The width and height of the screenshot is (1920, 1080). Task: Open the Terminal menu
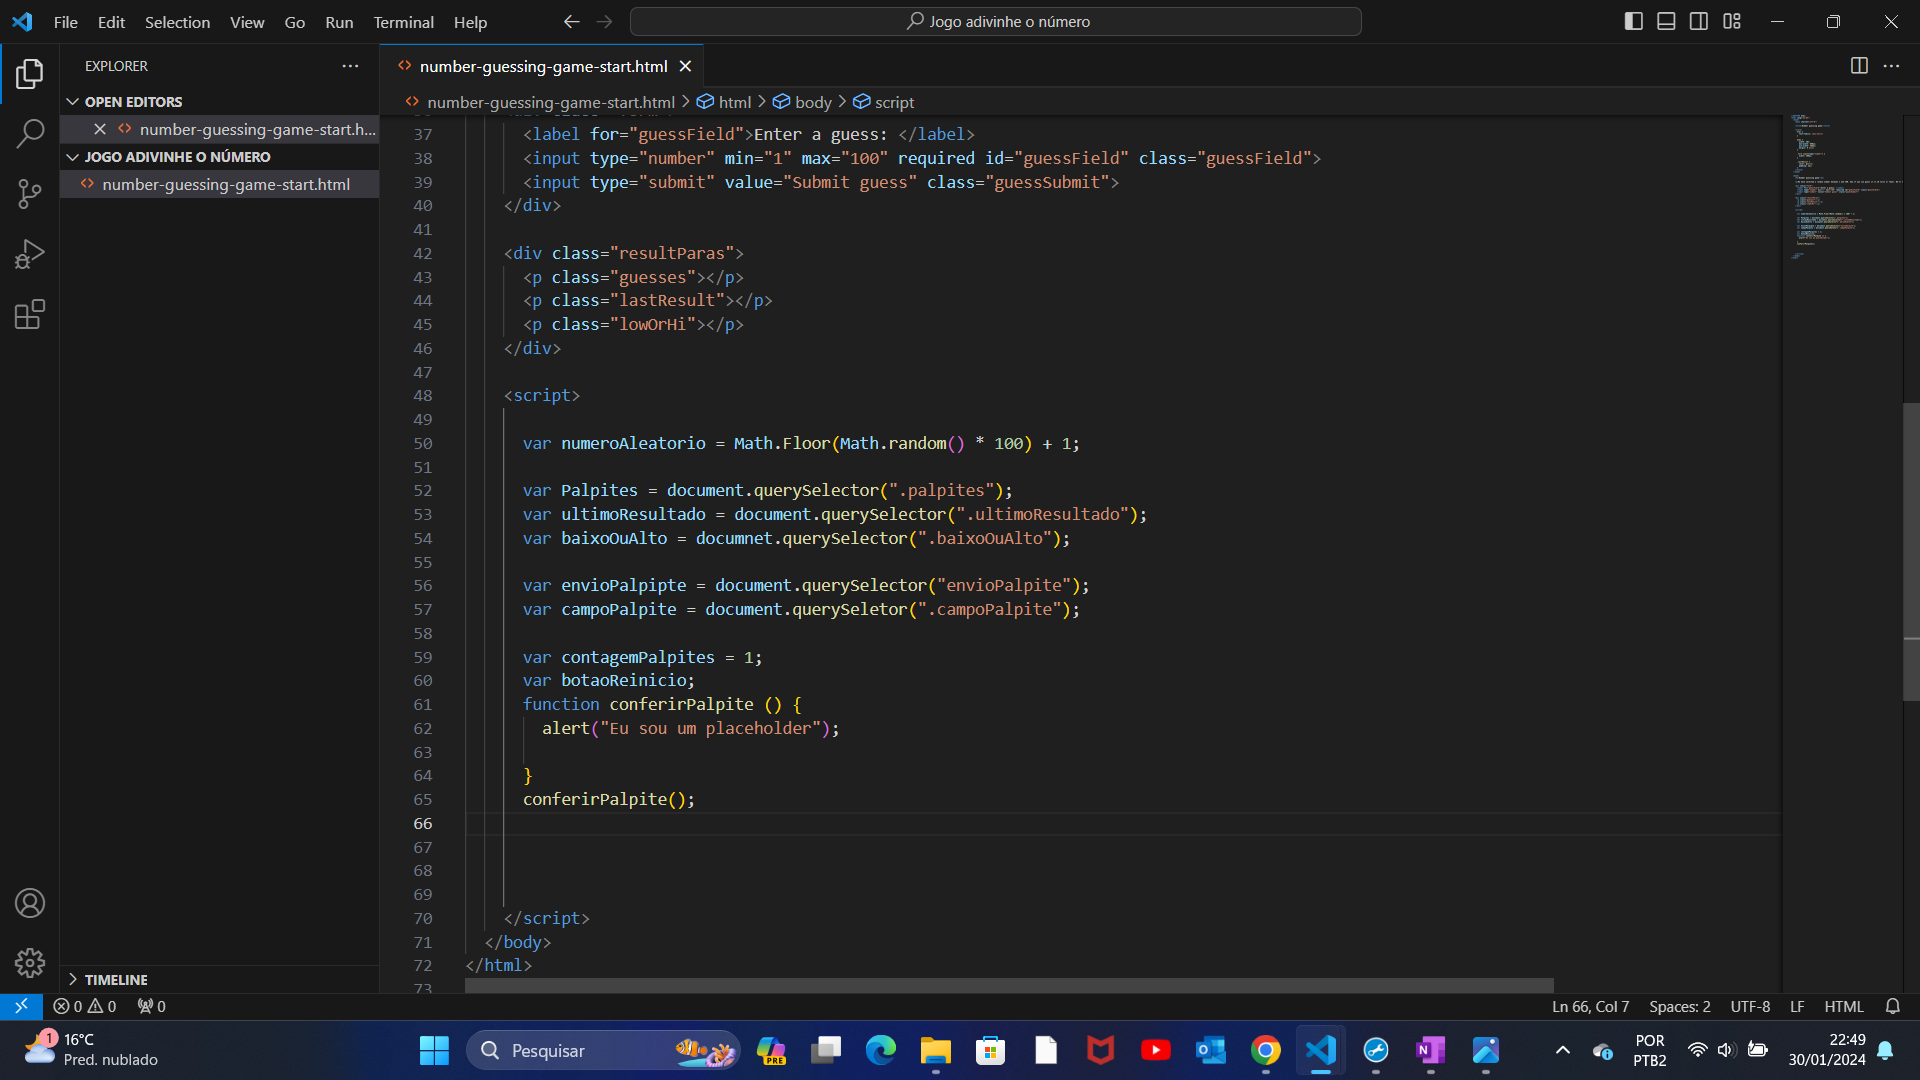click(403, 22)
